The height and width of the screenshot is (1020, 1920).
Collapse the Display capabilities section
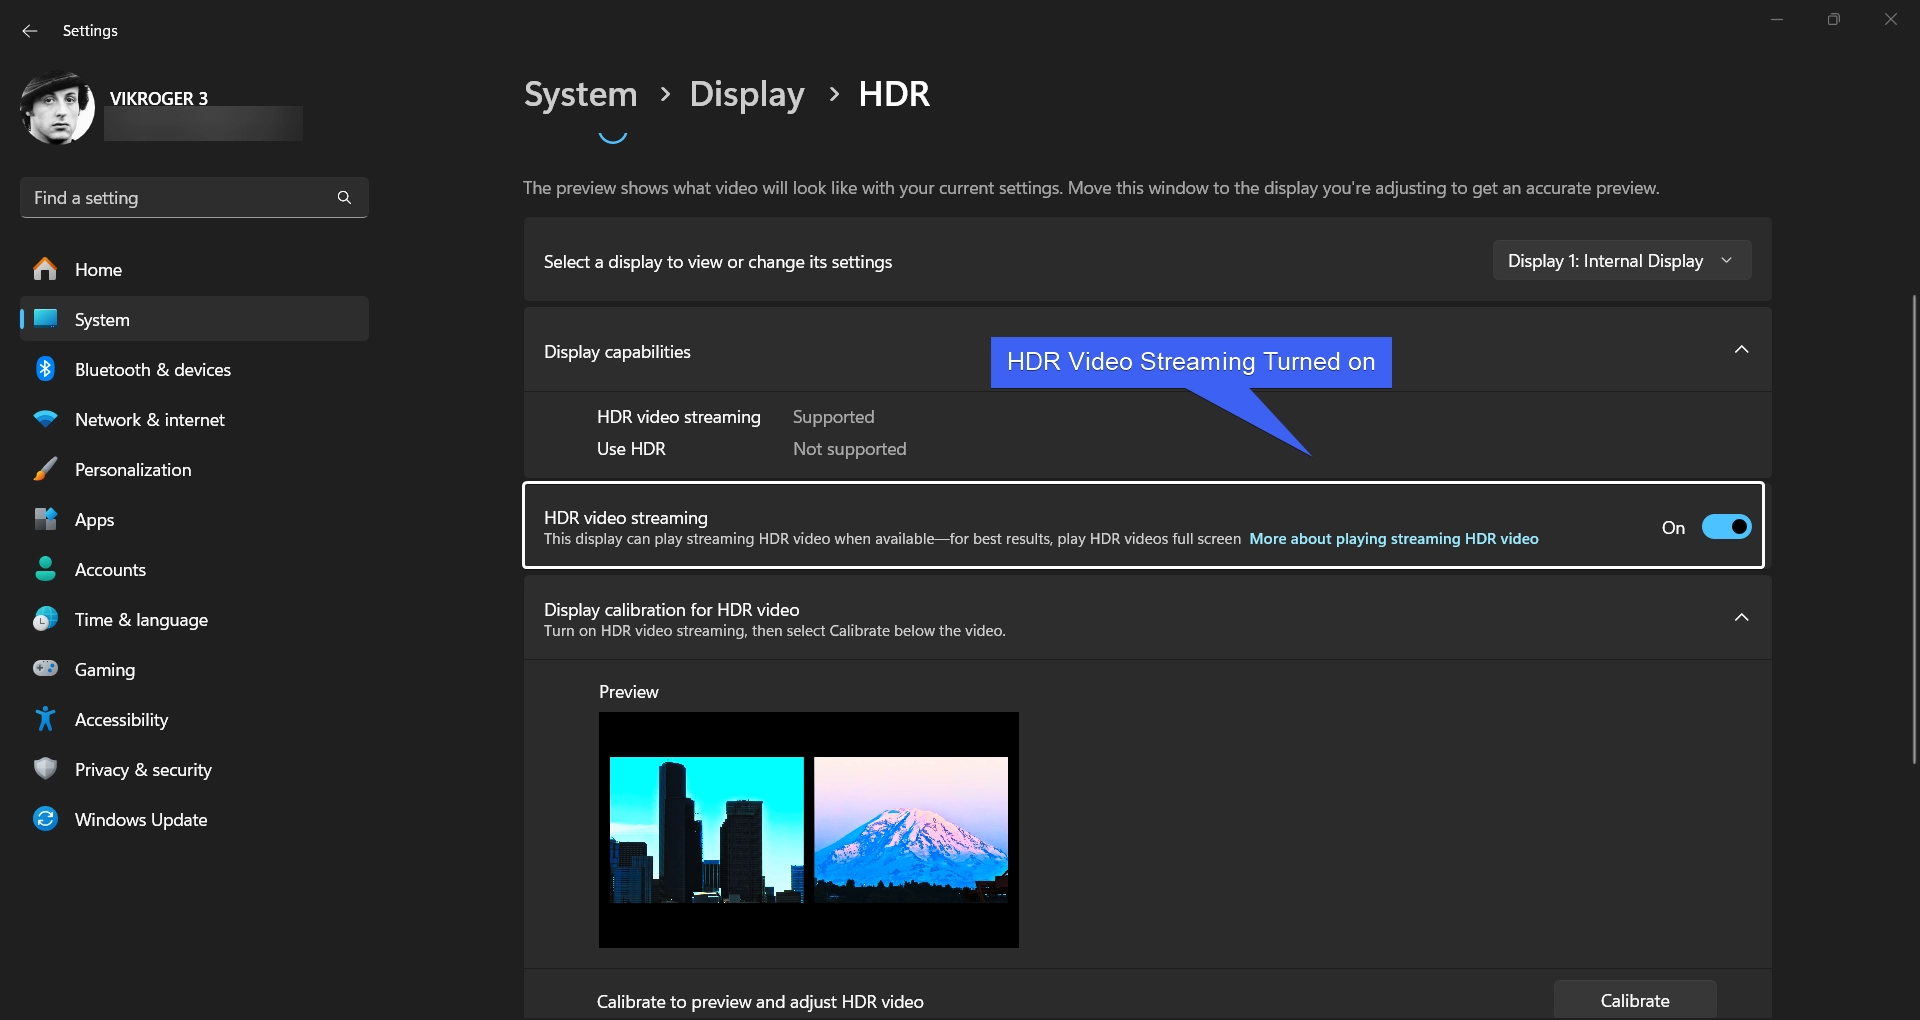point(1741,350)
